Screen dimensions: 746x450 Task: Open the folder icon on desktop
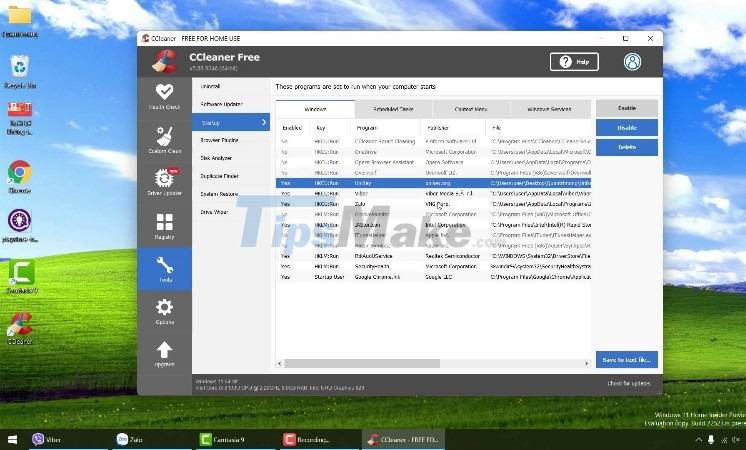(x=20, y=20)
